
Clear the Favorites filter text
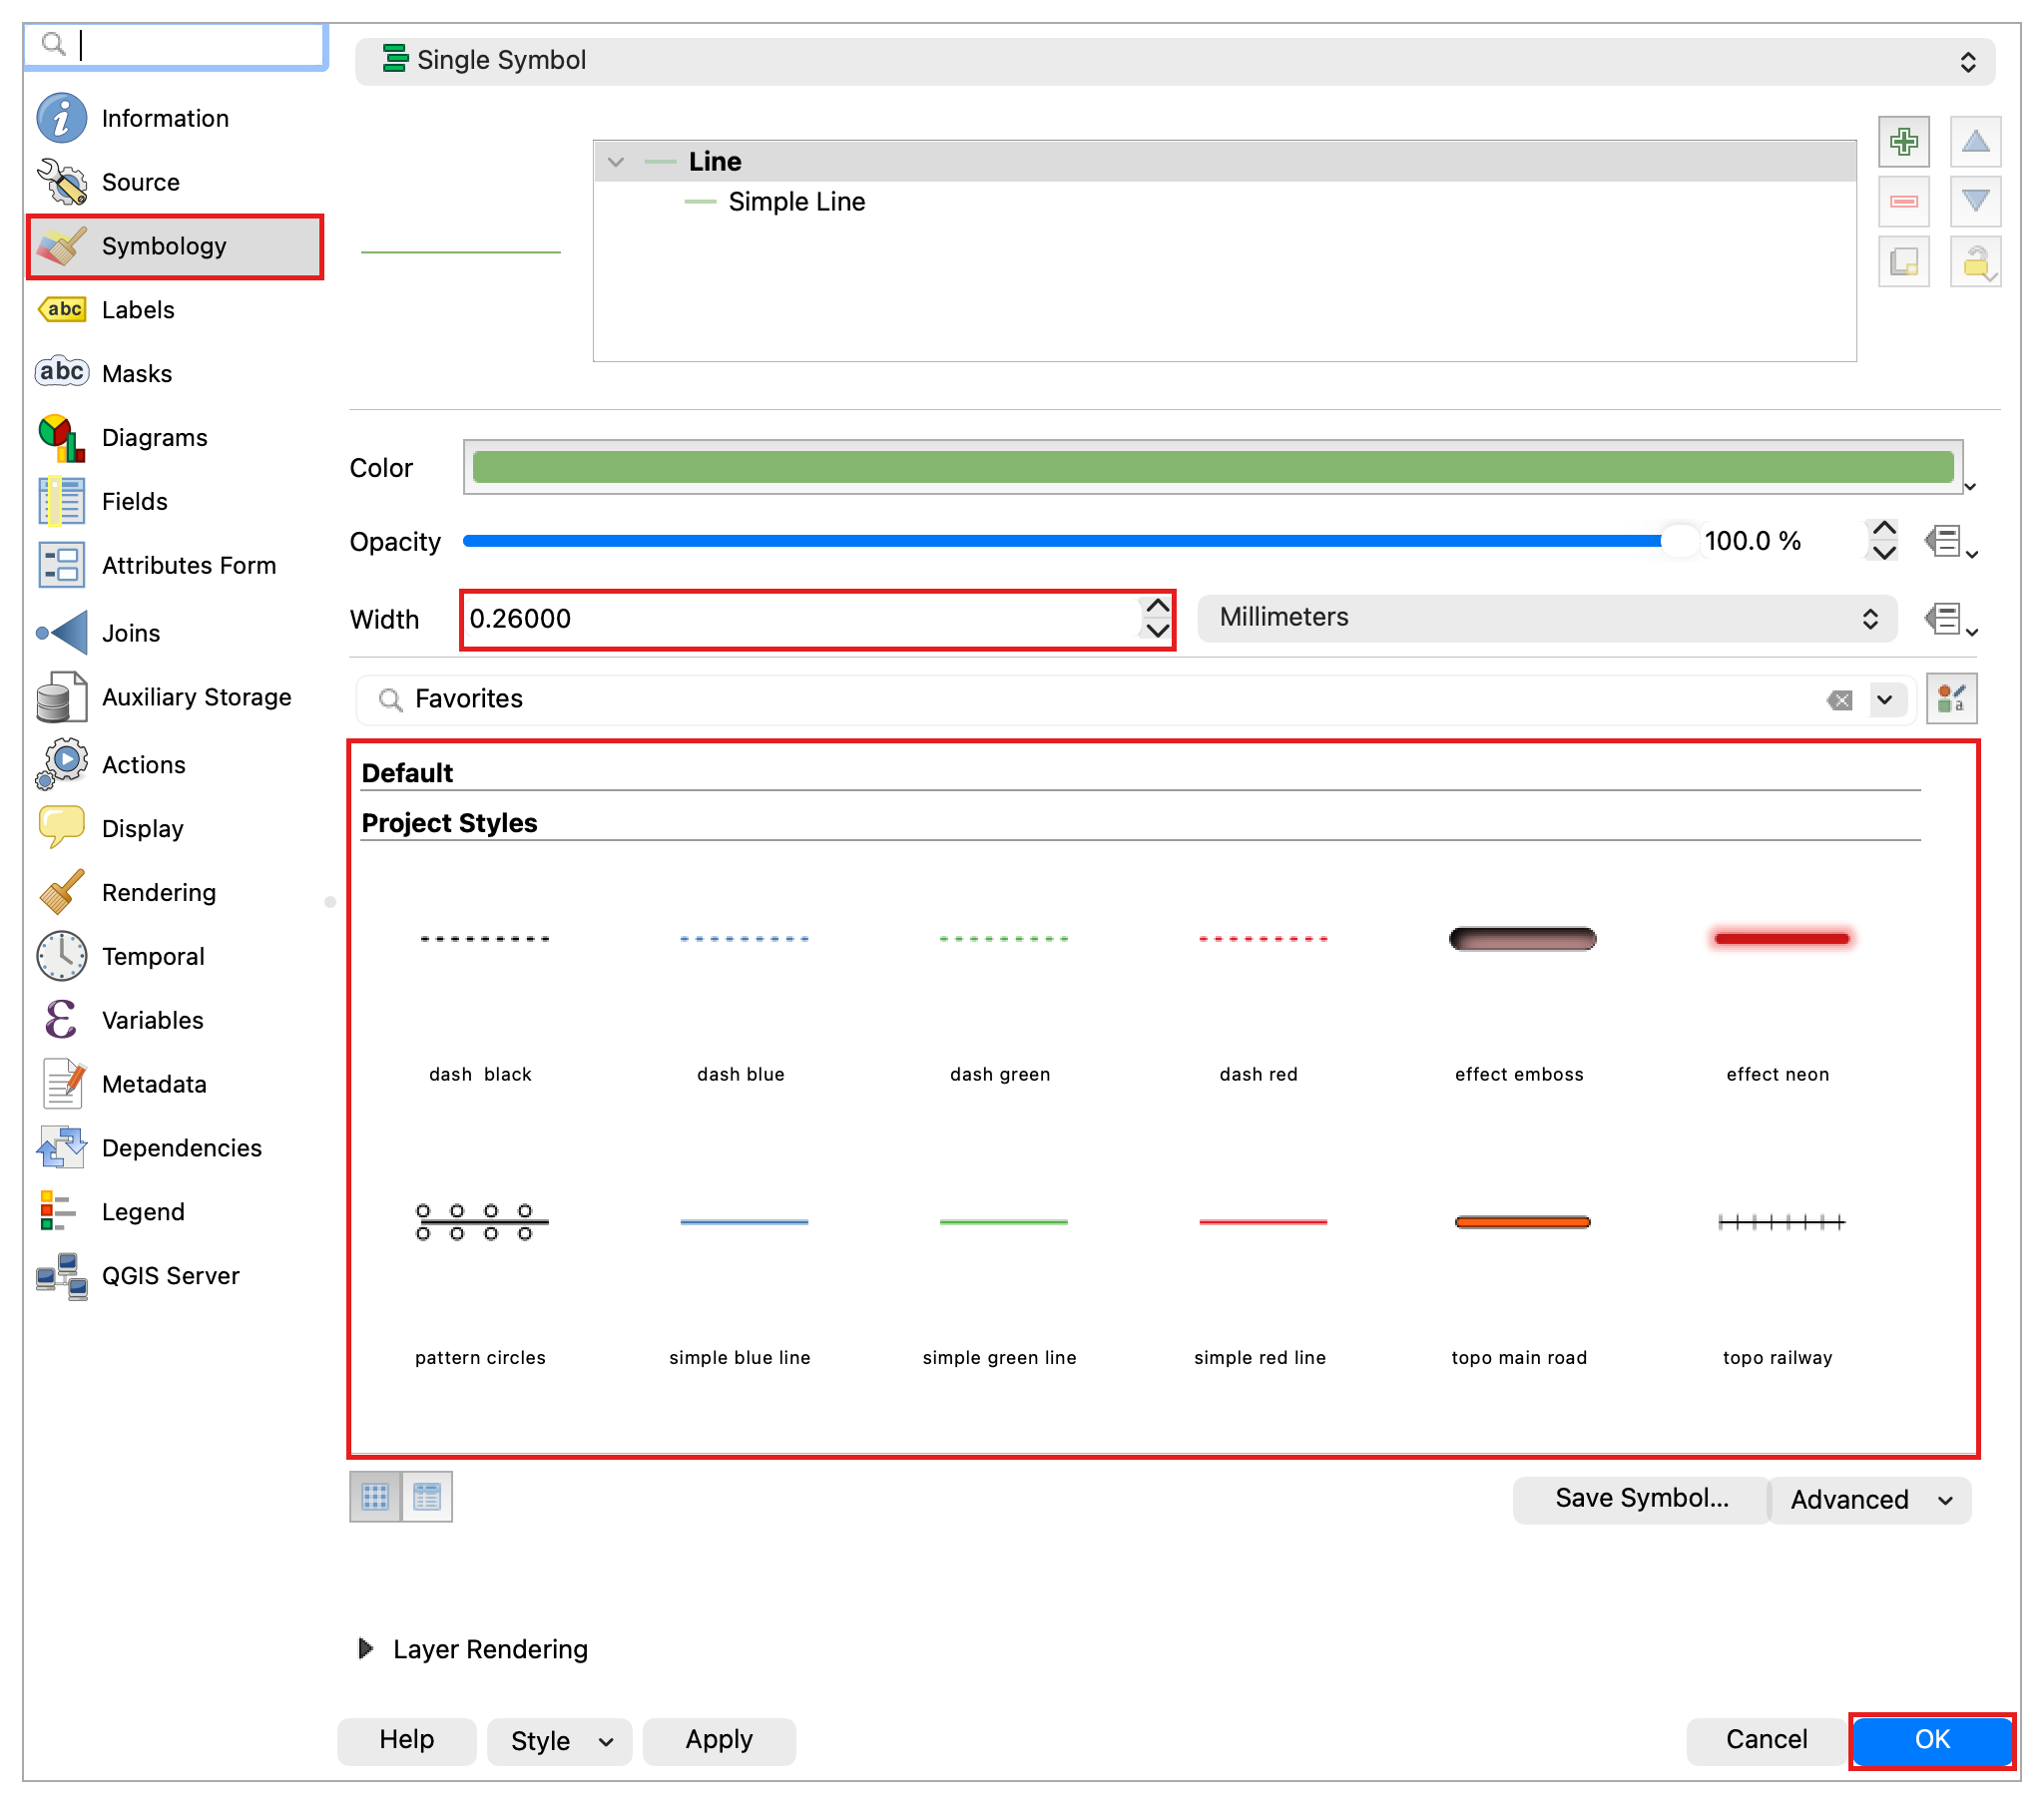[1839, 699]
